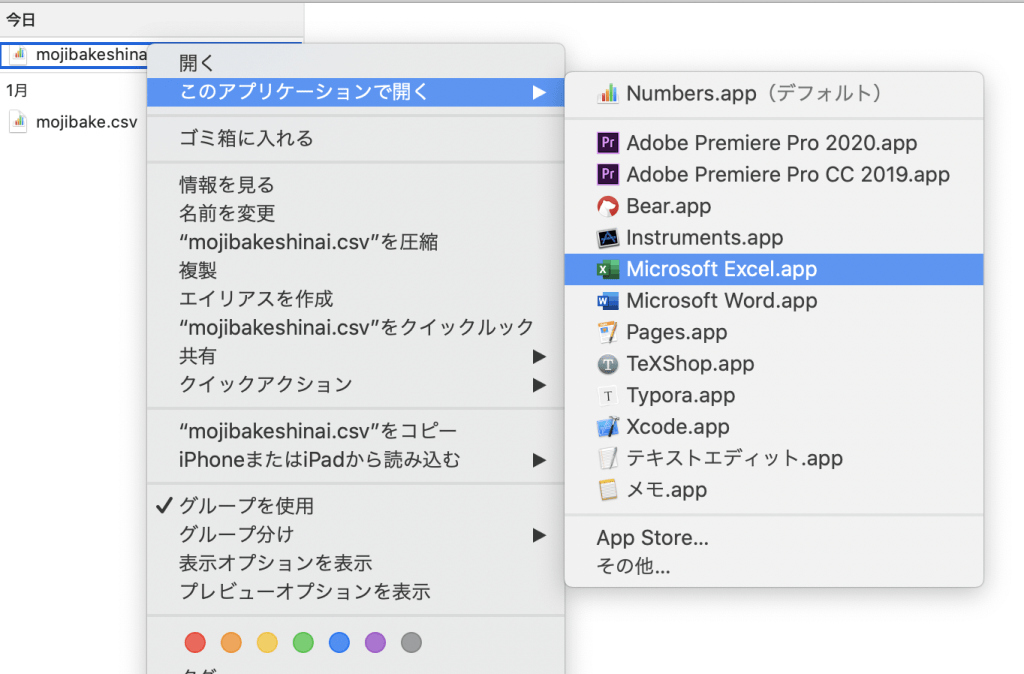The image size is (1024, 674).
Task: Open the グループ分け submenu
Action: coord(538,534)
